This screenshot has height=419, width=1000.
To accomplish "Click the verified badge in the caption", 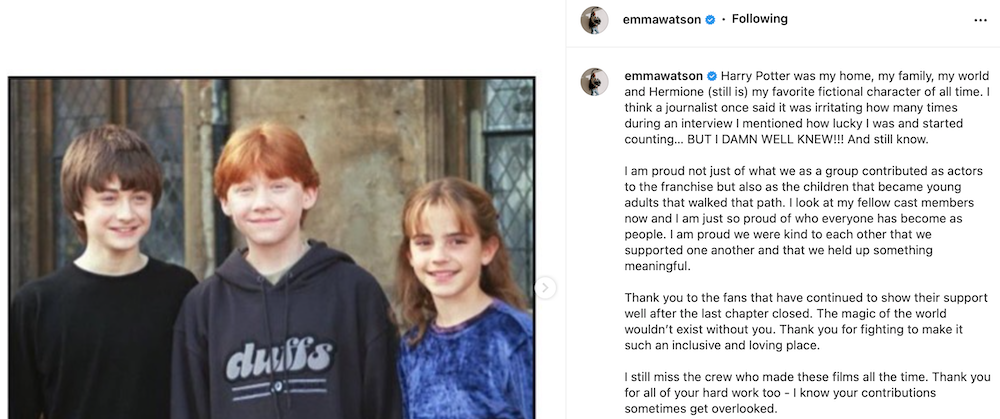I will click(x=712, y=76).
